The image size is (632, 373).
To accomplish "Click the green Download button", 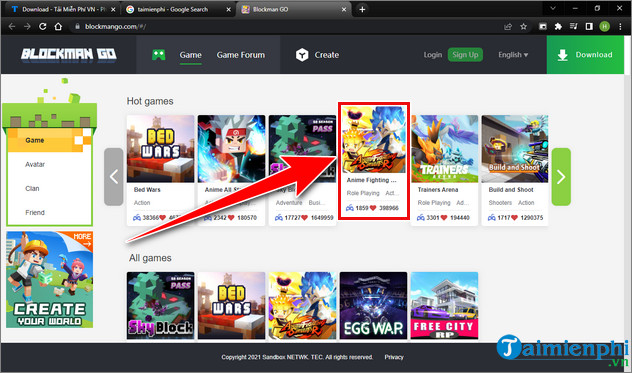I will (x=585, y=55).
